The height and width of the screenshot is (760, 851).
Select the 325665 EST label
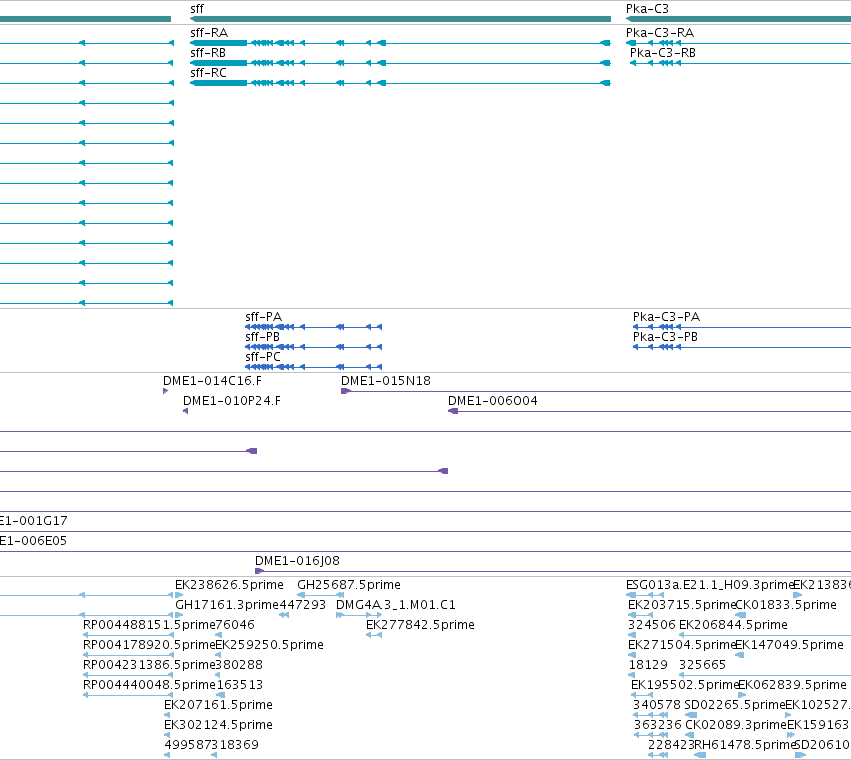702,665
